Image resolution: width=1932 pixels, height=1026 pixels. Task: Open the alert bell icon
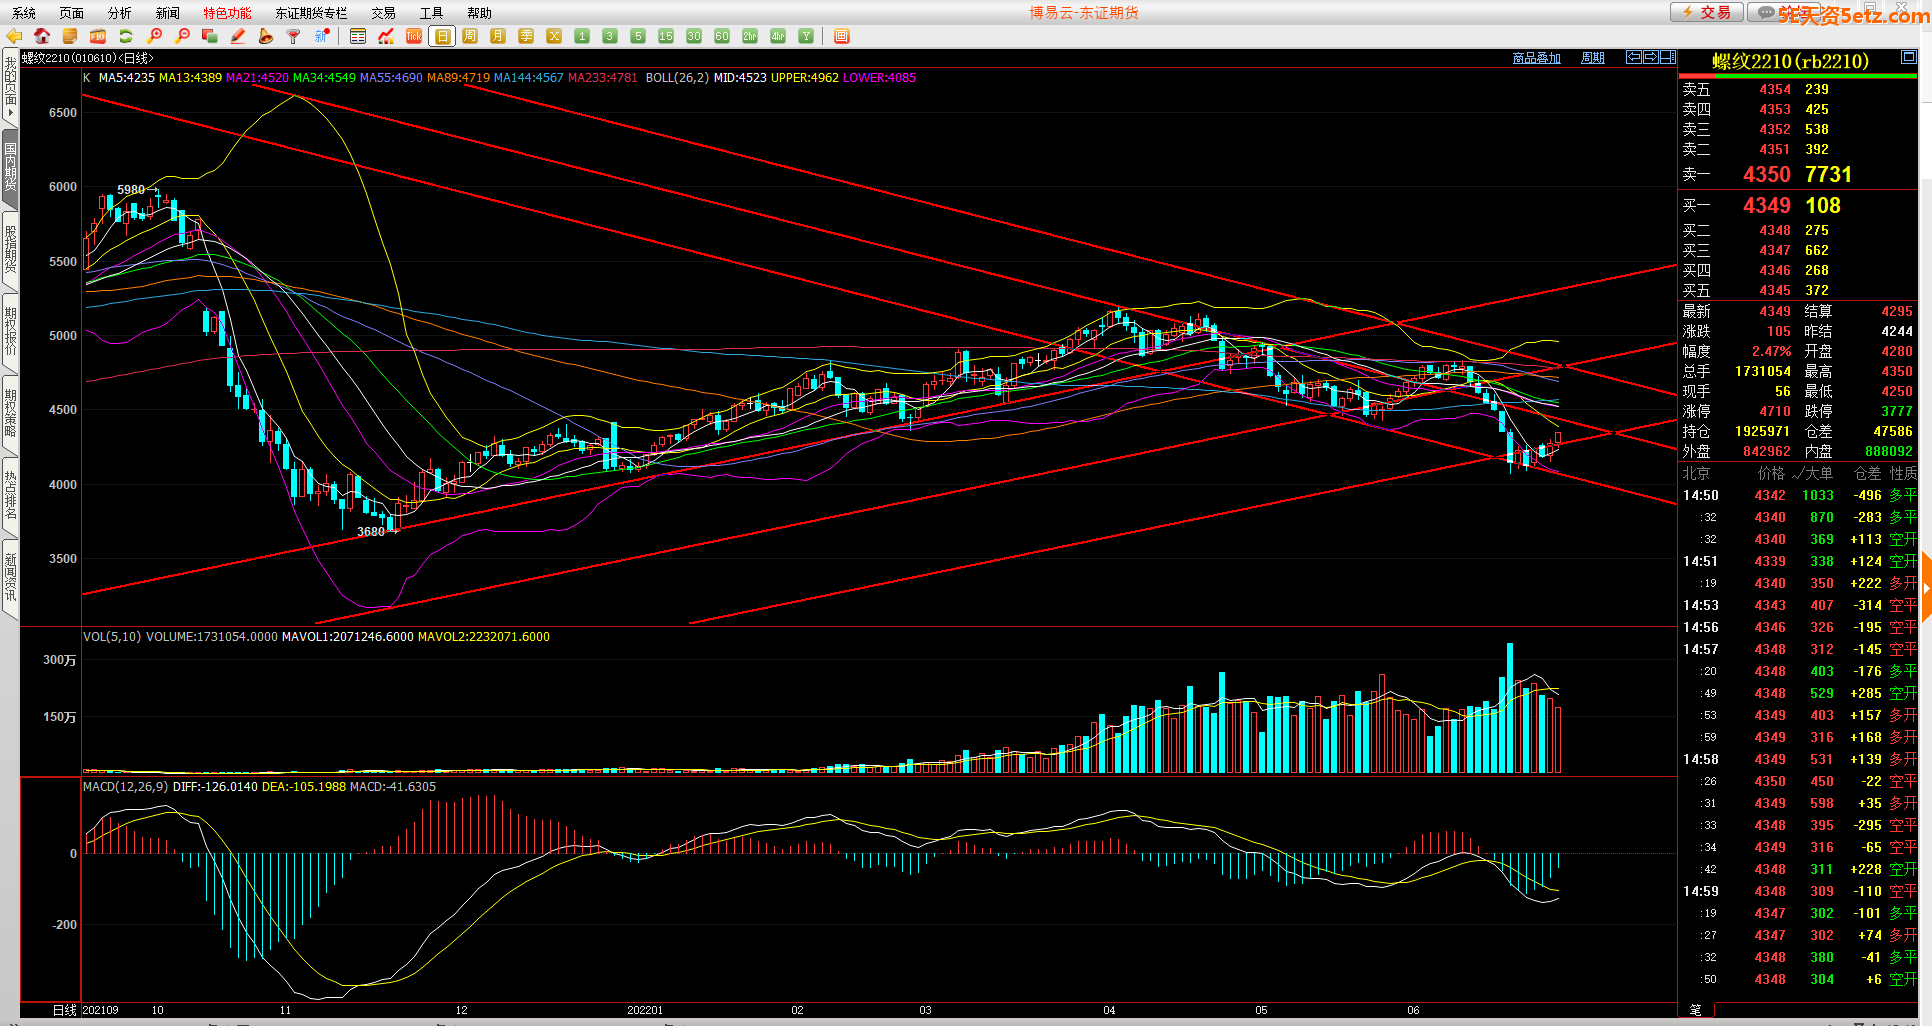coord(266,37)
